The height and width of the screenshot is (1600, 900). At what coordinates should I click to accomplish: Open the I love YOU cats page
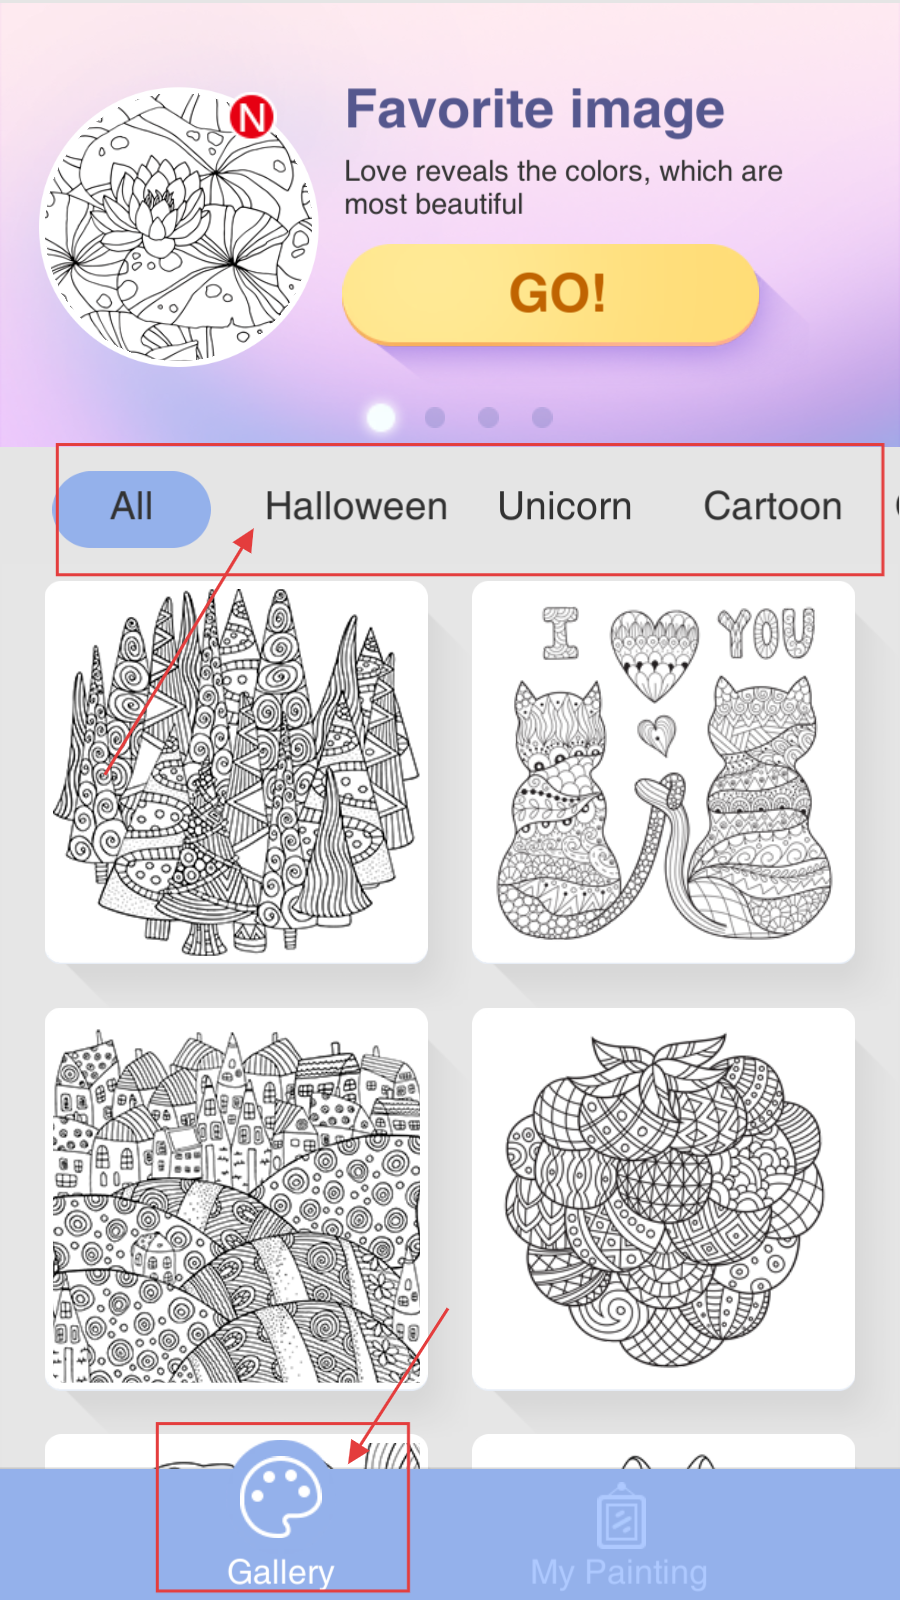tap(663, 772)
